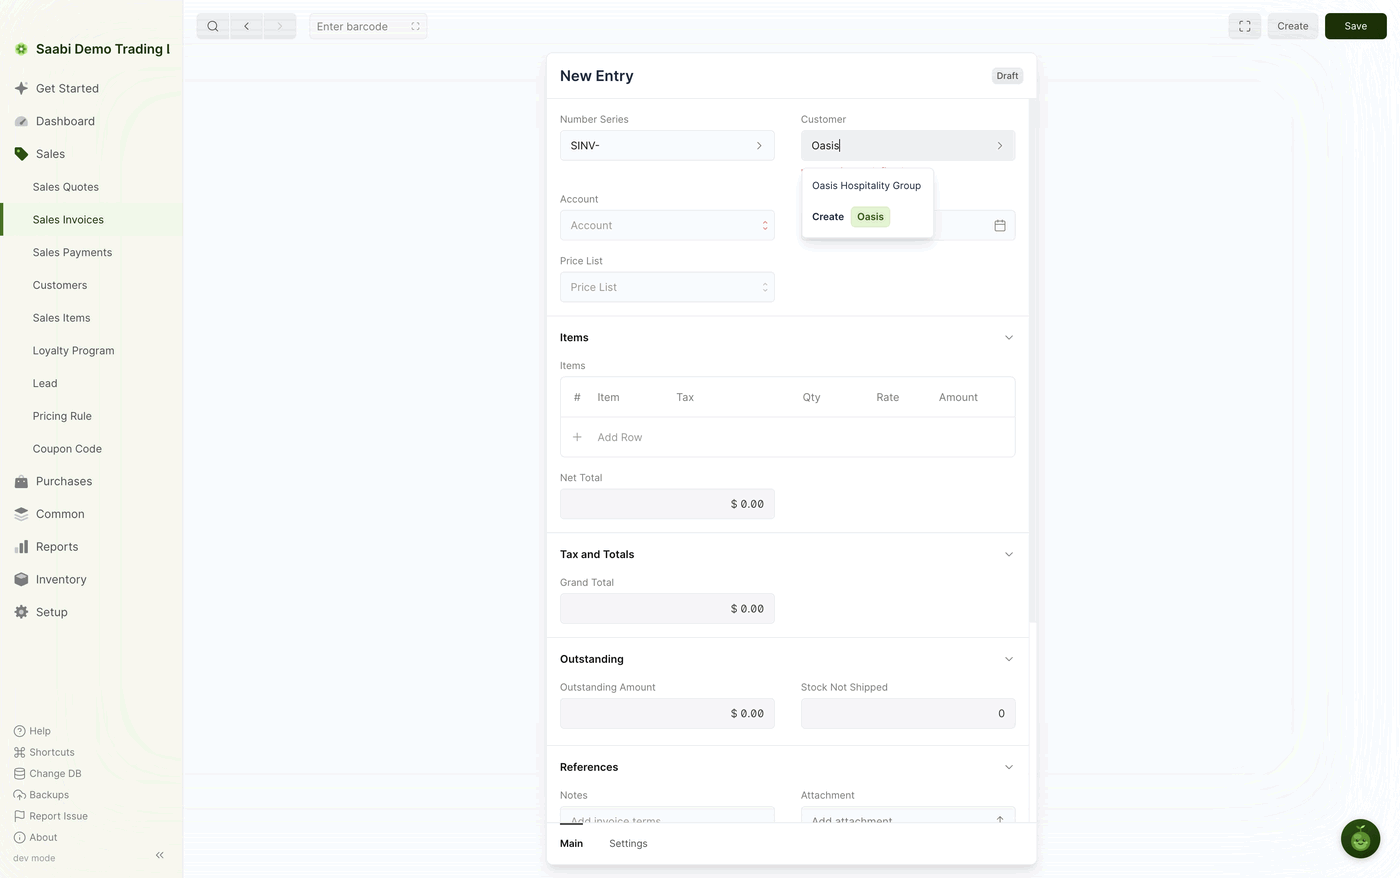Click the Purchases bag icon
This screenshot has height=878, width=1400.
tap(21, 481)
